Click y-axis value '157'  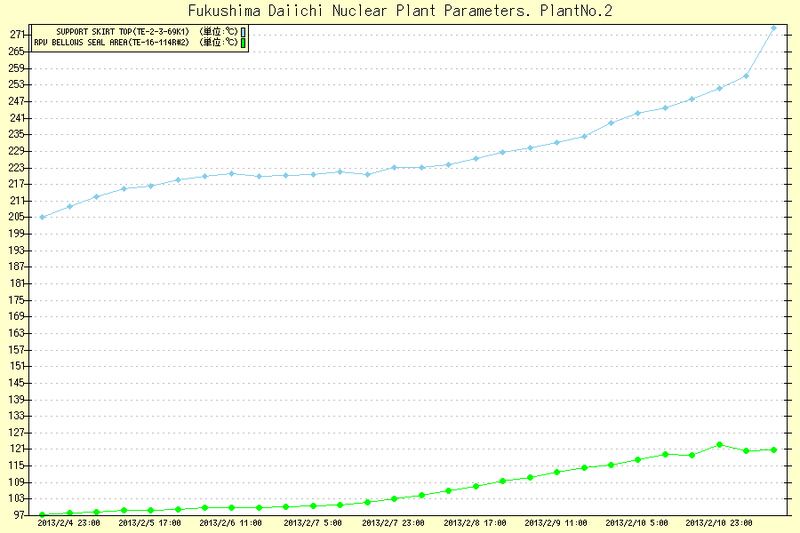point(16,350)
